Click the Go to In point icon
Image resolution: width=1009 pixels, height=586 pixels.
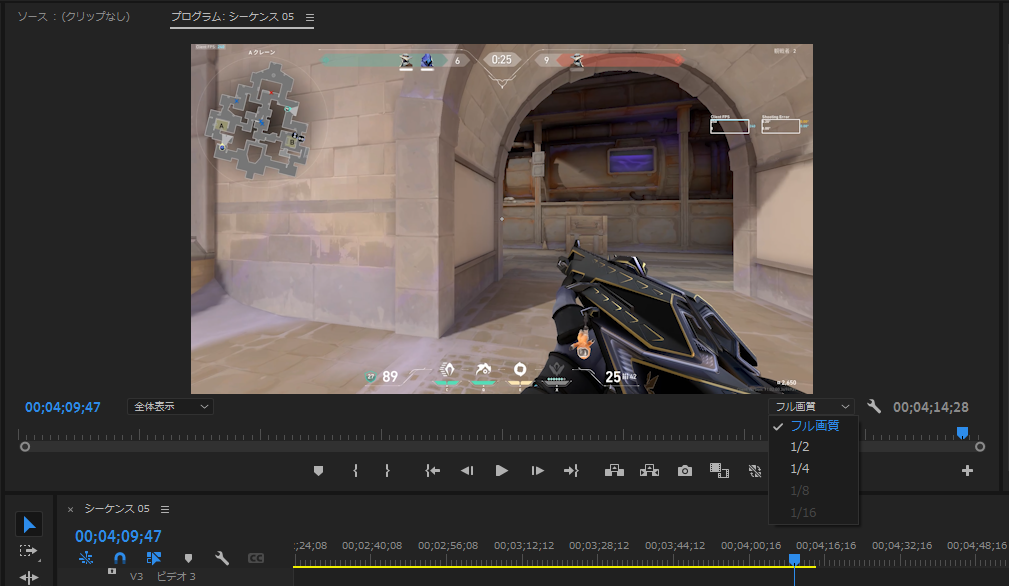pyautogui.click(x=432, y=471)
